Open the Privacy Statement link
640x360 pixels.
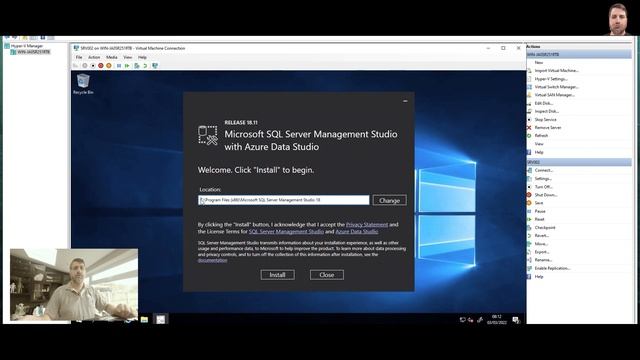pos(367,224)
